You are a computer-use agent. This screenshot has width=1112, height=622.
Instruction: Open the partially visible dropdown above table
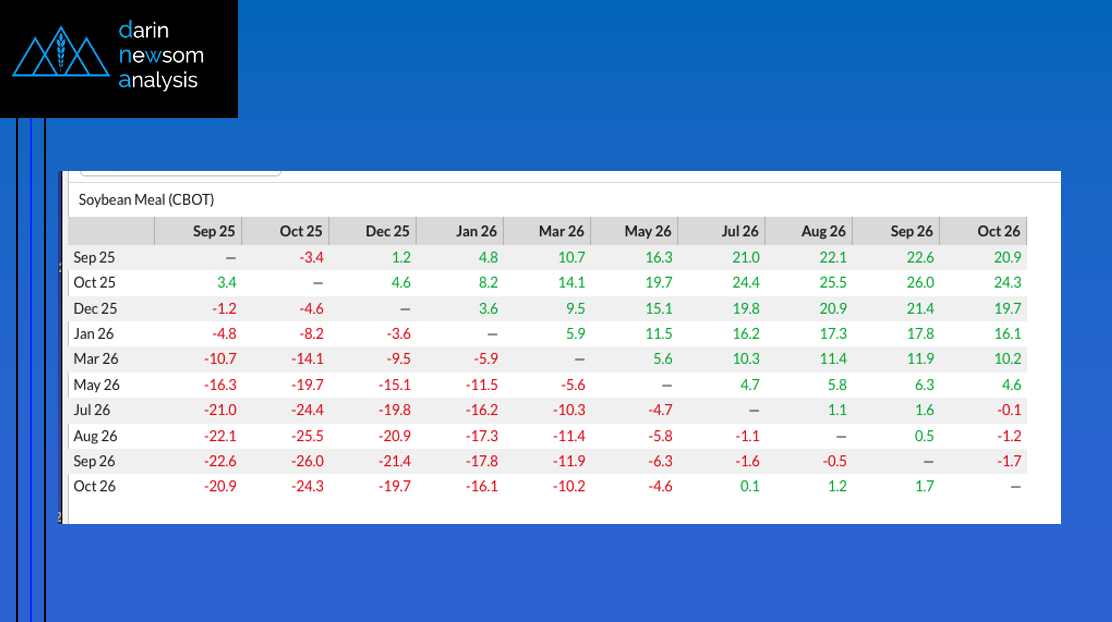click(x=180, y=174)
